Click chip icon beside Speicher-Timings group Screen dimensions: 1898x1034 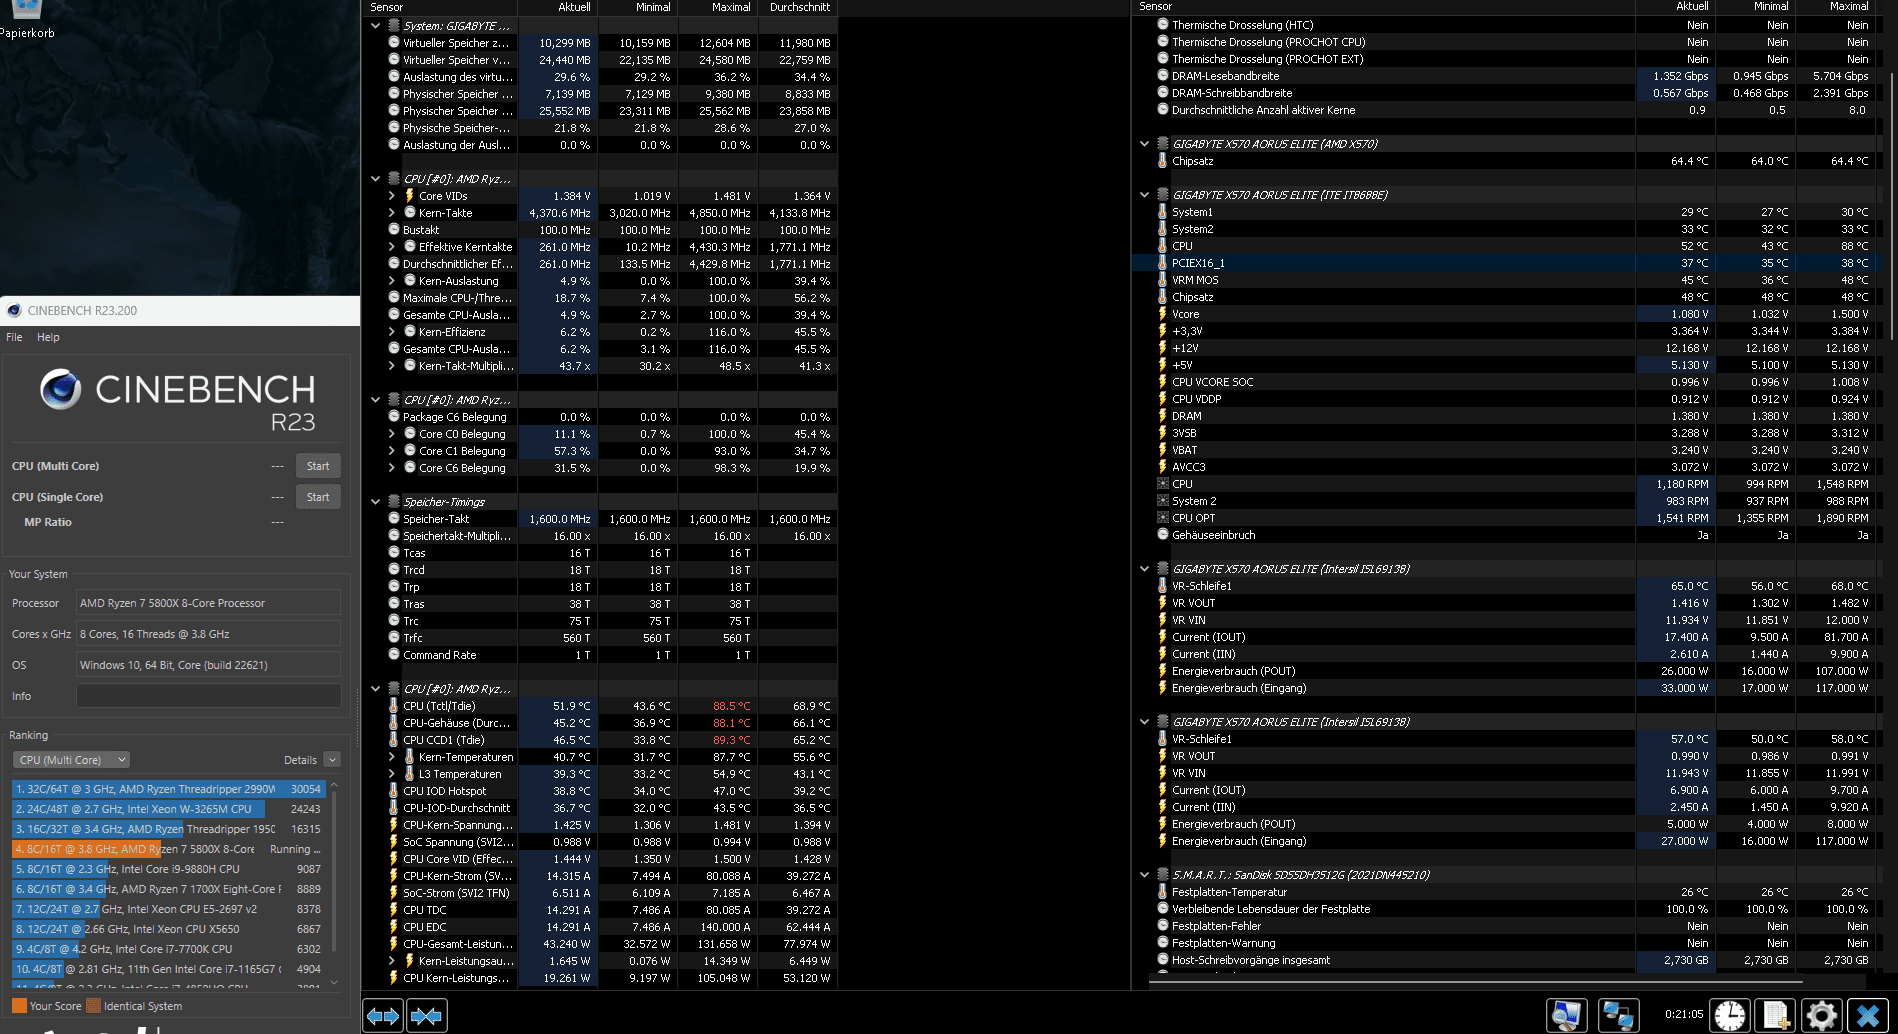(x=394, y=502)
